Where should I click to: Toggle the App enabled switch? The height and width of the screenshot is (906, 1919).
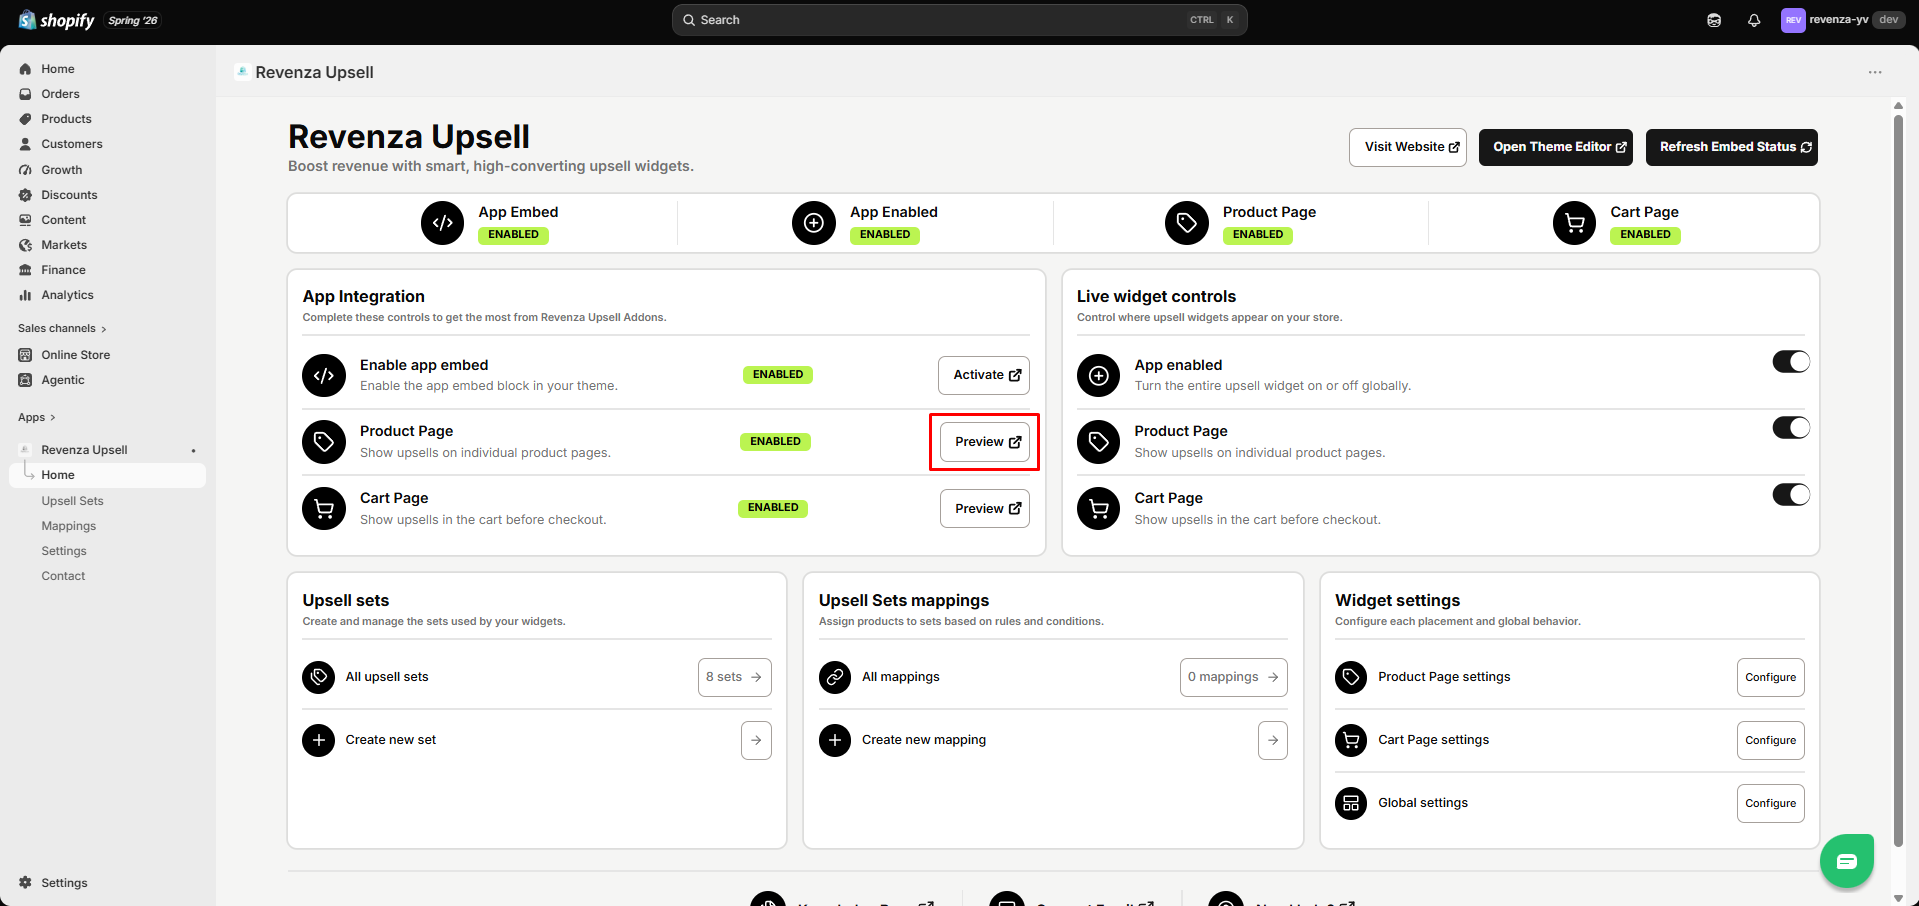coord(1791,362)
